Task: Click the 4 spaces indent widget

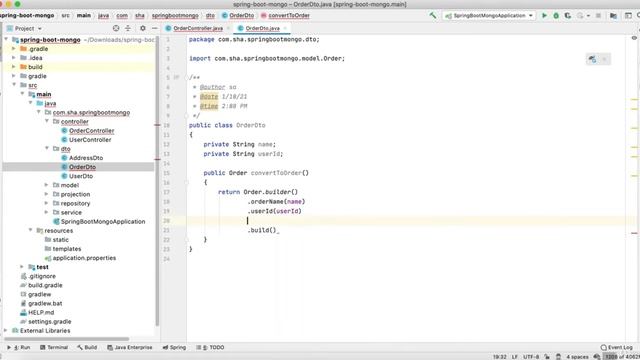Action: pyautogui.click(x=577, y=357)
